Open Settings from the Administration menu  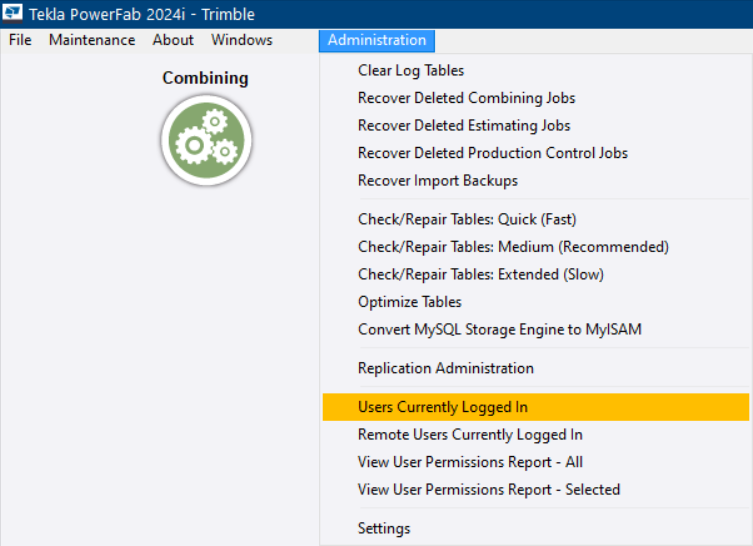[384, 528]
